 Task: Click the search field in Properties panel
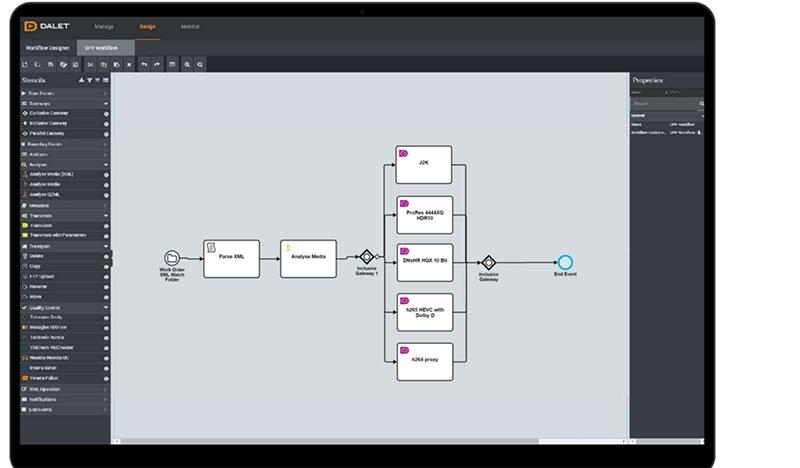point(667,104)
